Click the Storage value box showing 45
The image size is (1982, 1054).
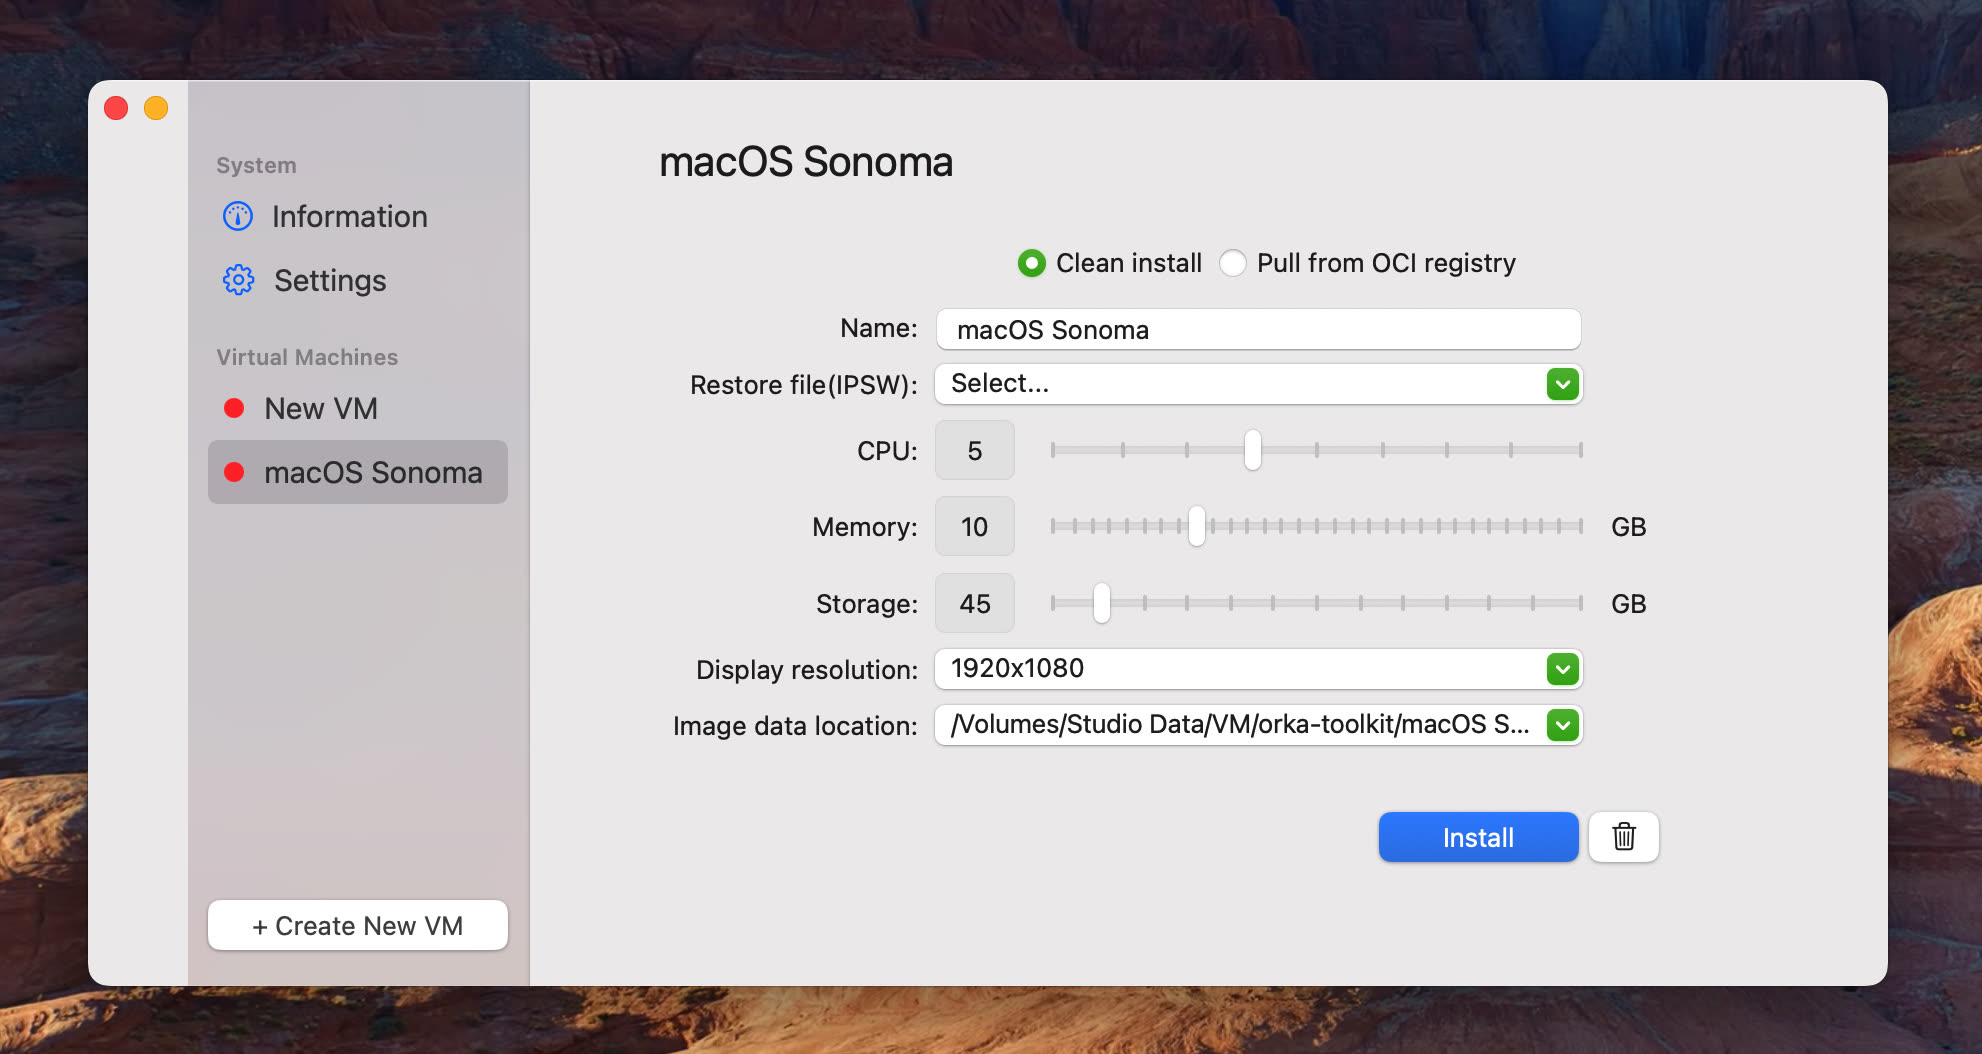[974, 602]
